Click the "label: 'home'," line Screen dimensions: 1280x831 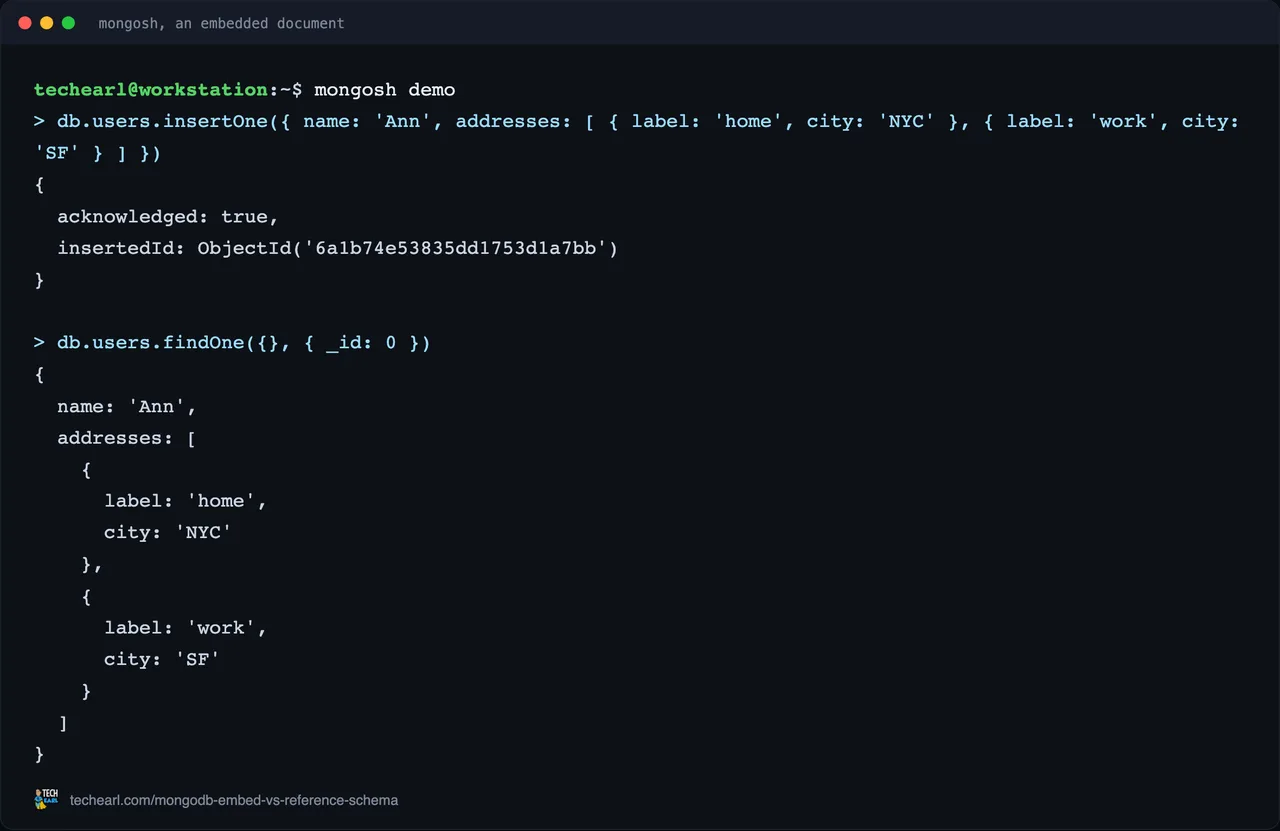tap(186, 501)
